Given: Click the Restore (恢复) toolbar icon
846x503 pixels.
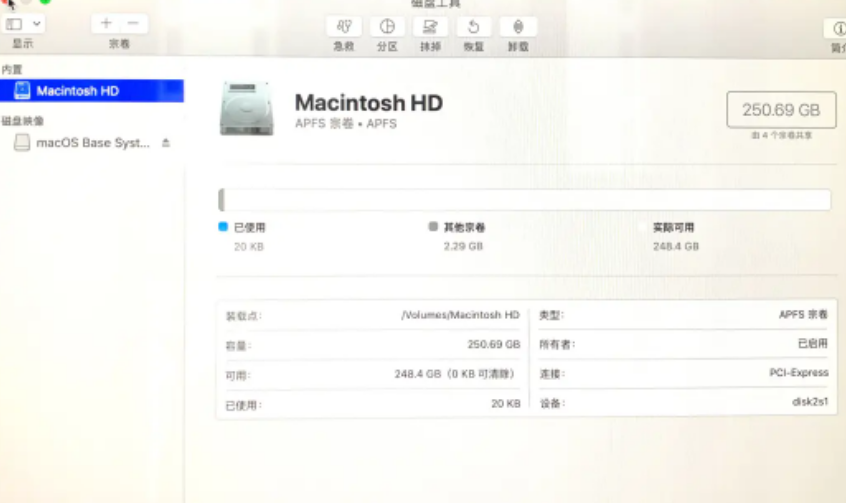Looking at the screenshot, I should coord(474,27).
